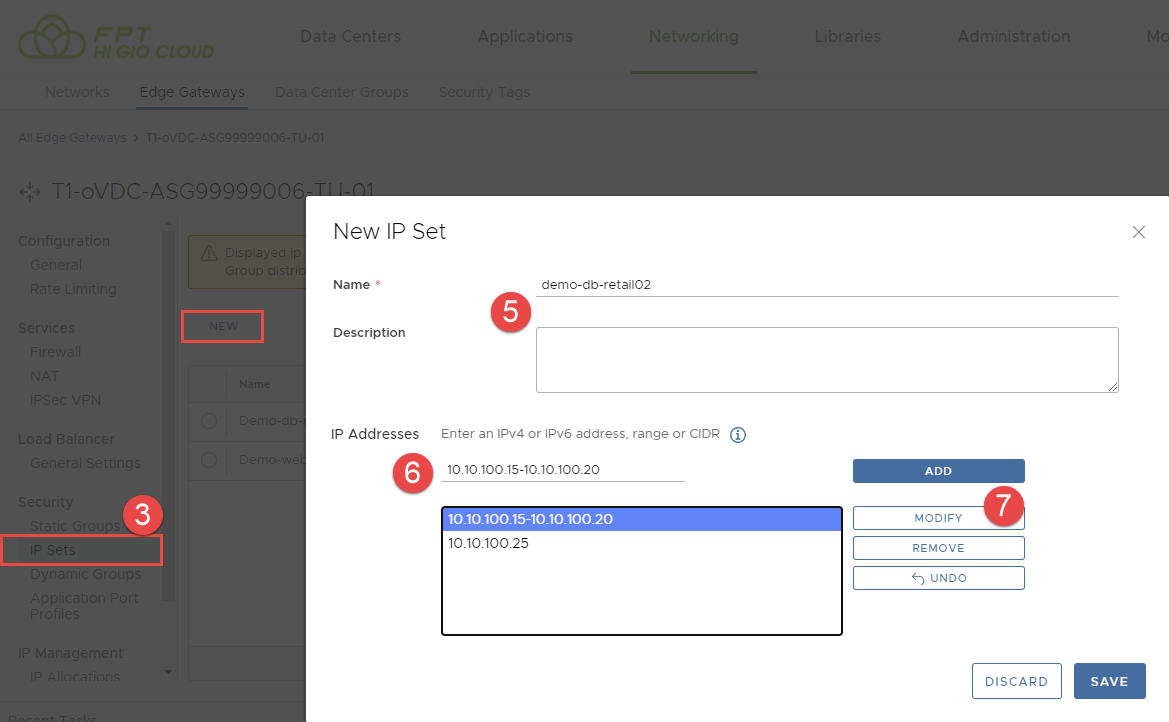
Task: Discard the new IP Set changes
Action: pyautogui.click(x=1016, y=681)
